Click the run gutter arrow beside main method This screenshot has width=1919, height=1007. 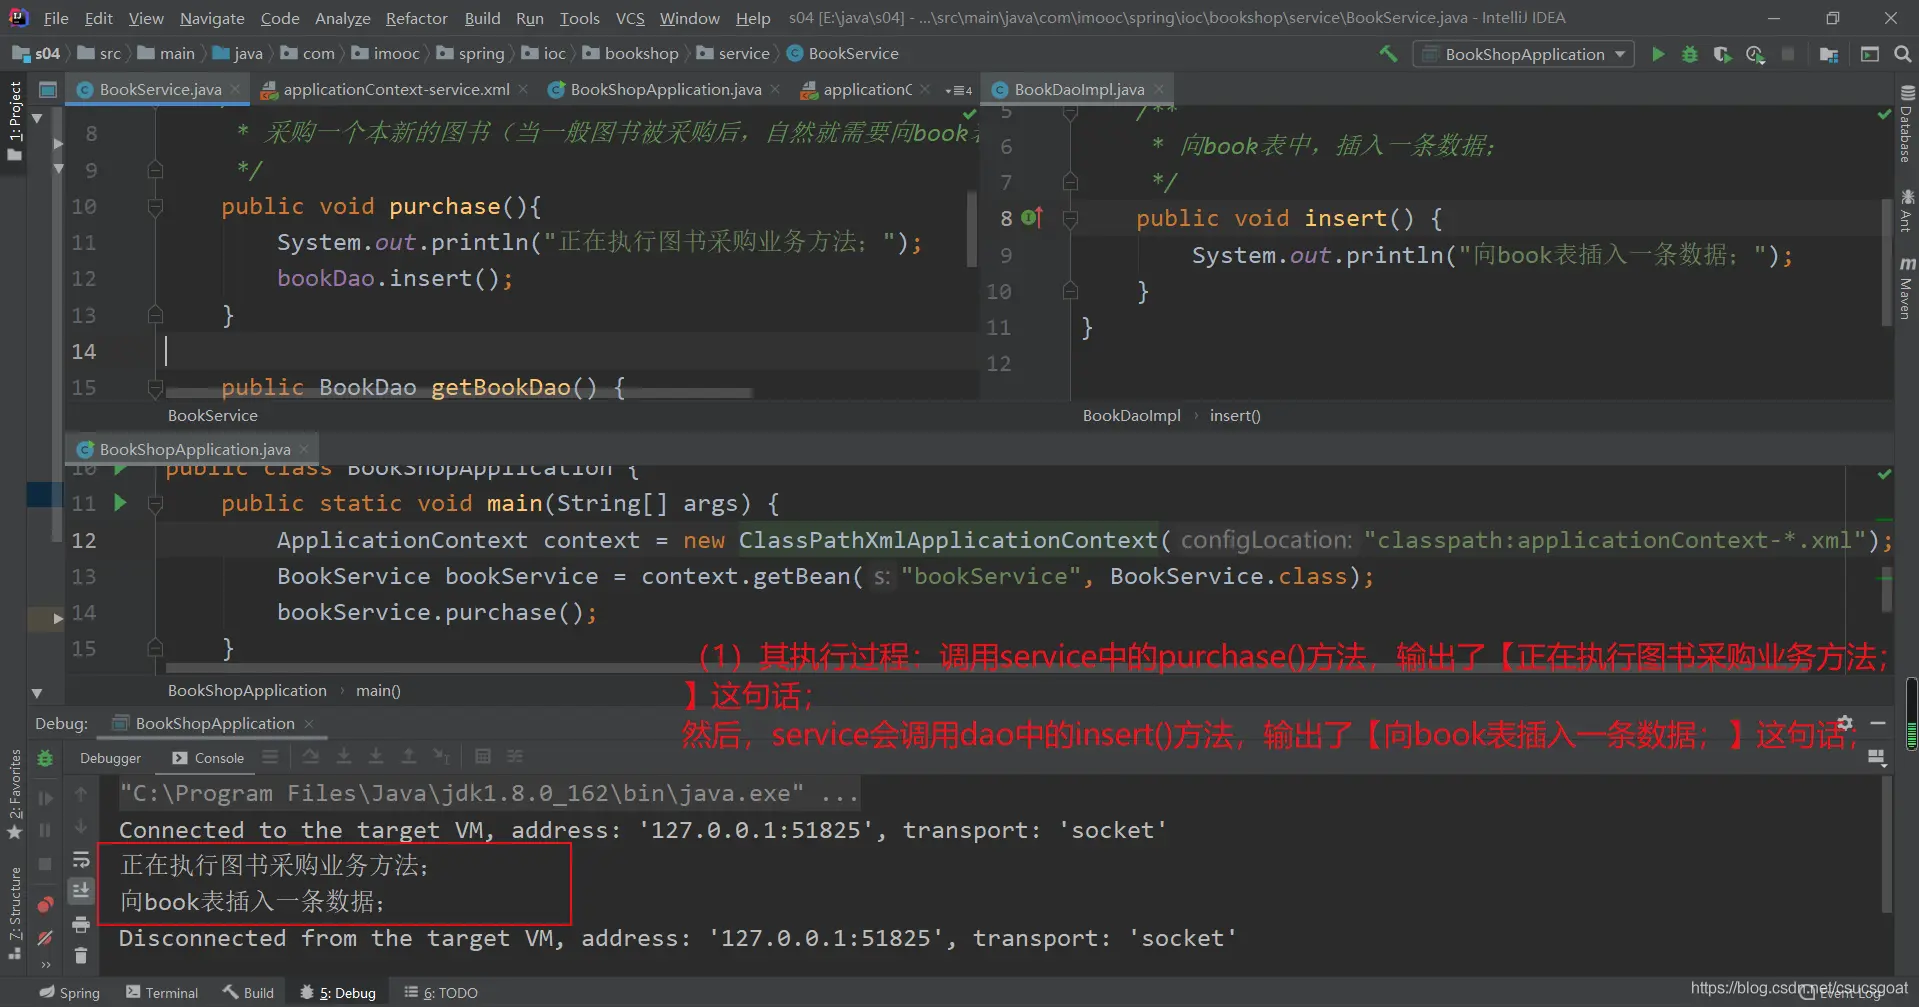[x=121, y=503]
